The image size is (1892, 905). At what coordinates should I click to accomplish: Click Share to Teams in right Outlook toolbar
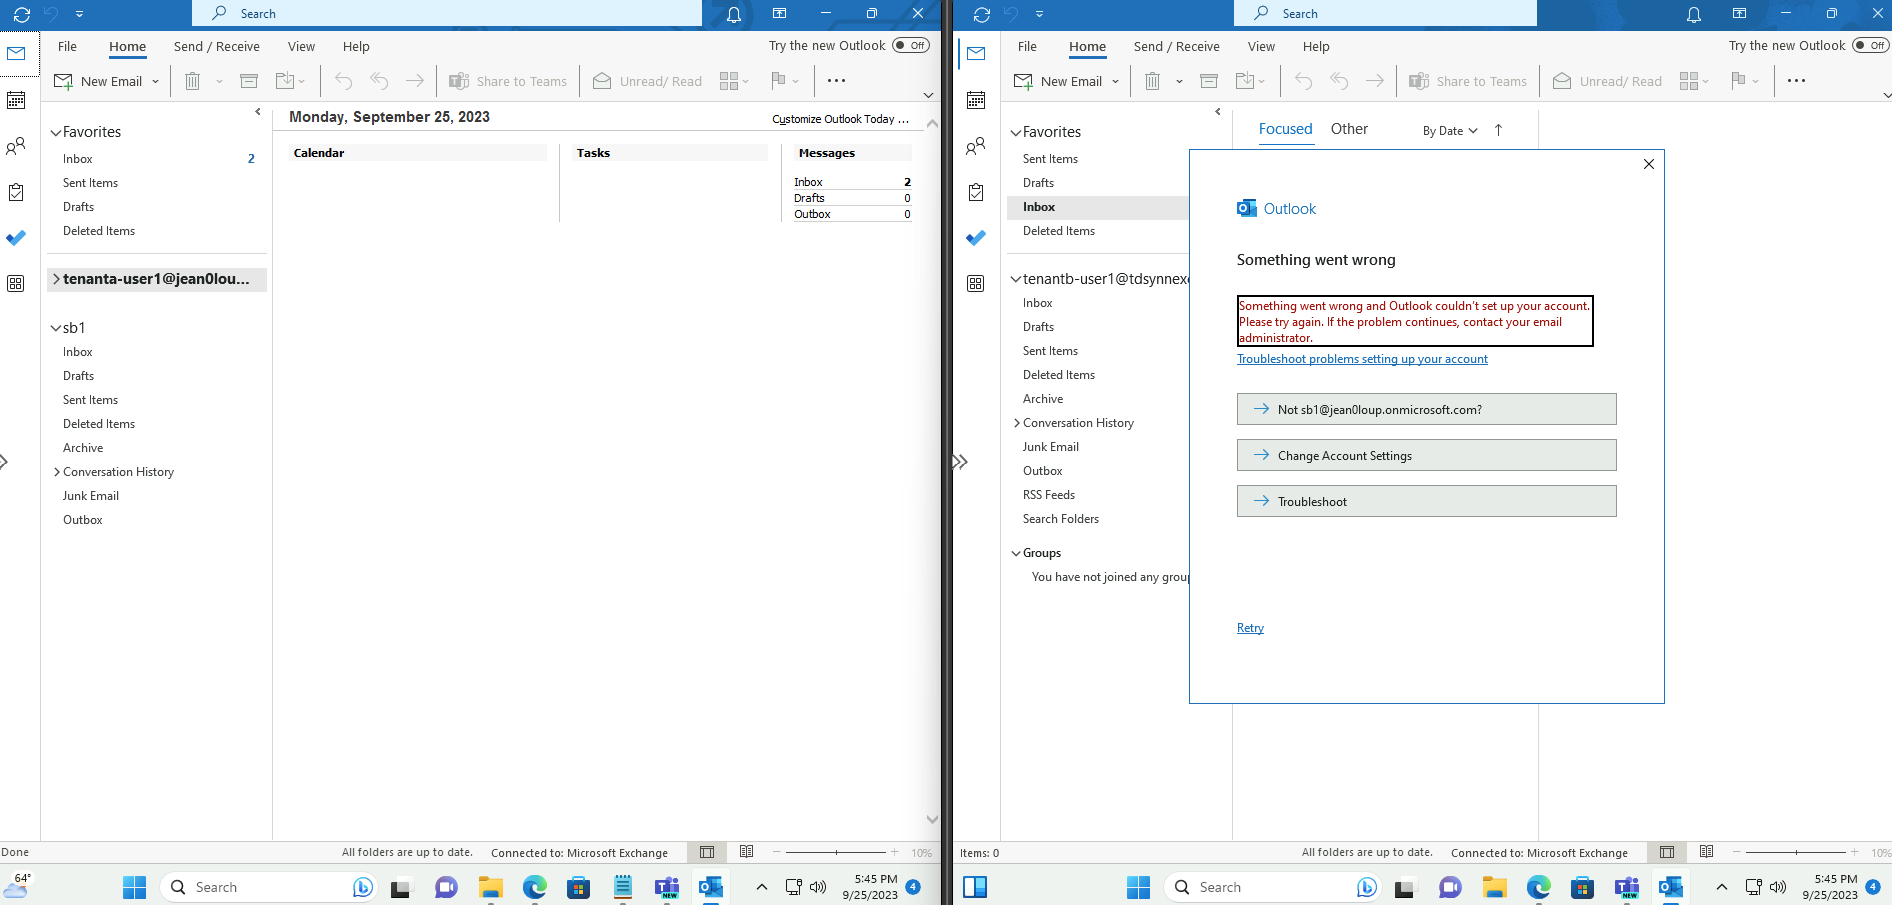coord(1468,81)
